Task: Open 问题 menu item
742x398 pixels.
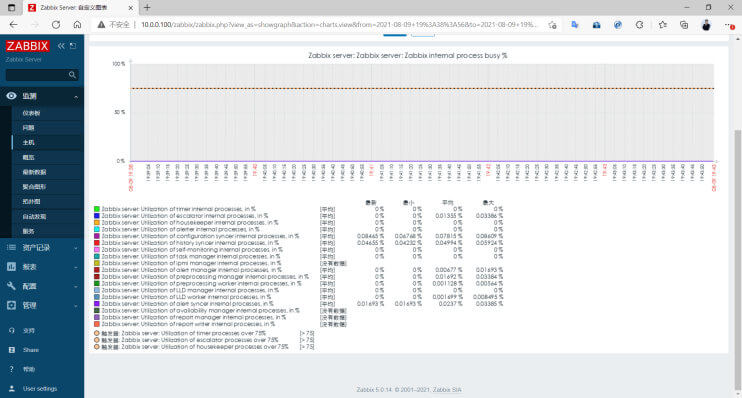Action: click(x=28, y=128)
